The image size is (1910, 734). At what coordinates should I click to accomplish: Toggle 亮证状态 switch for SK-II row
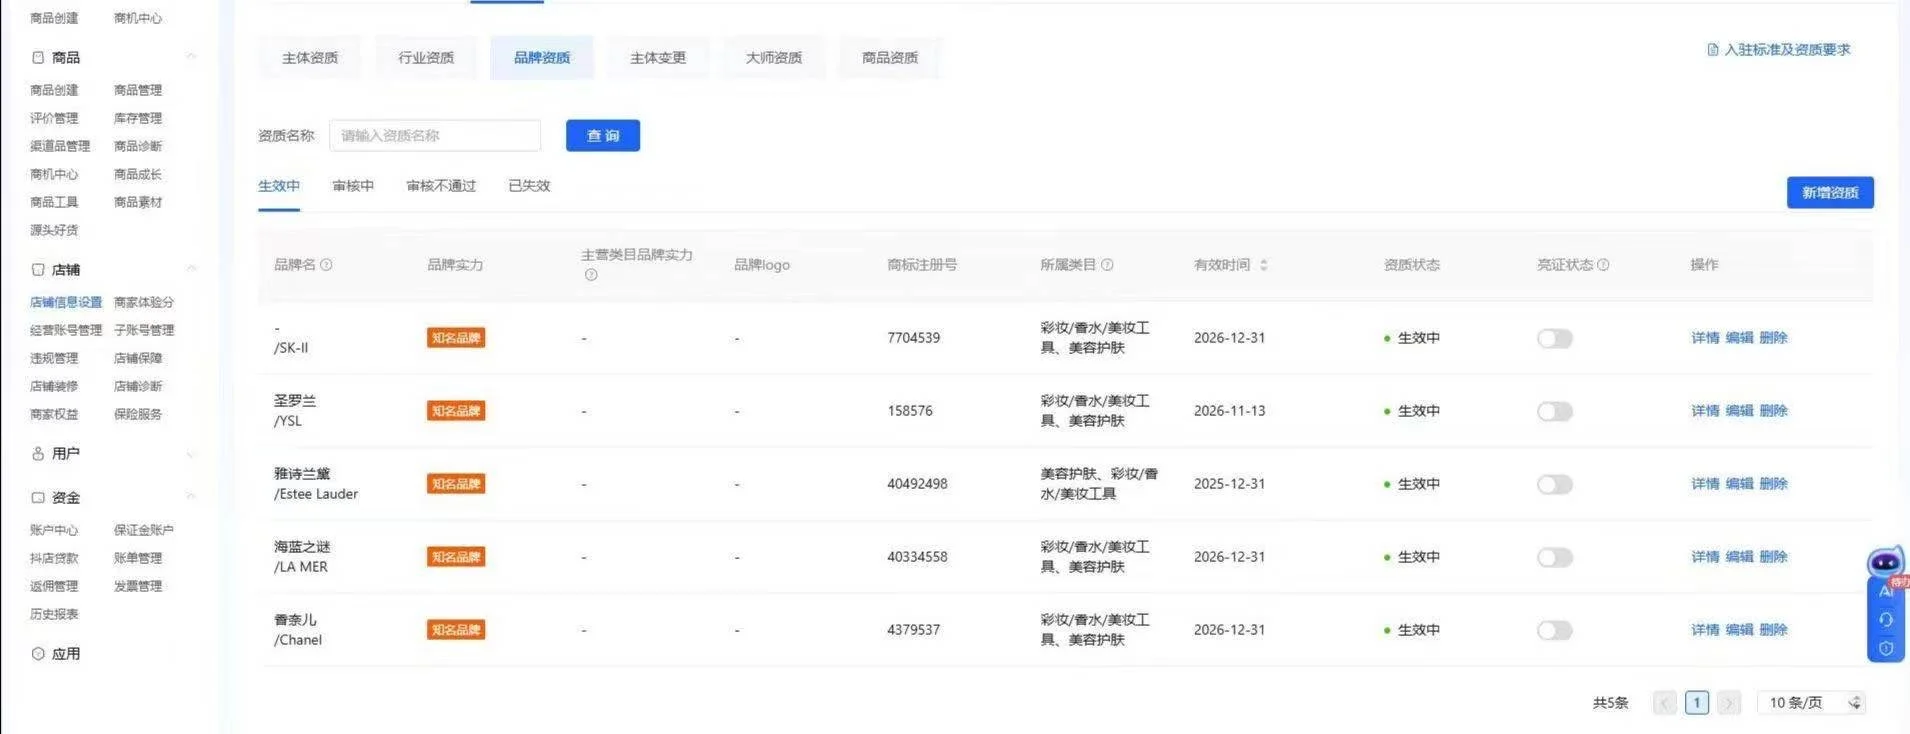pyautogui.click(x=1555, y=338)
